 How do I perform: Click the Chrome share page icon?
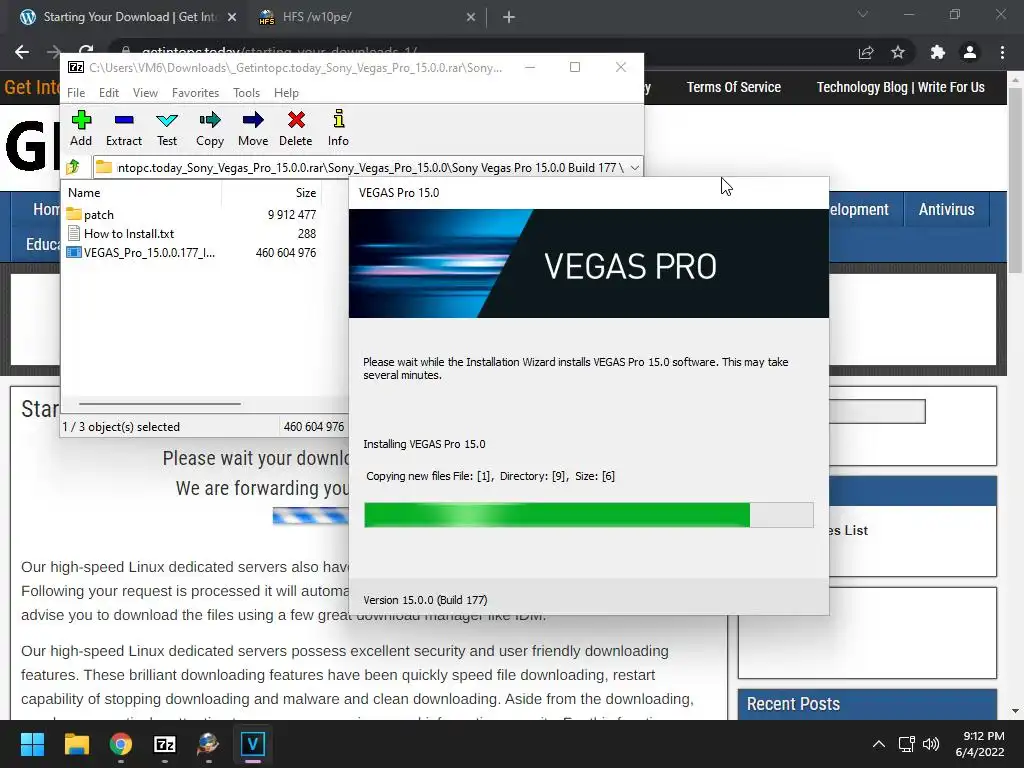[x=866, y=52]
